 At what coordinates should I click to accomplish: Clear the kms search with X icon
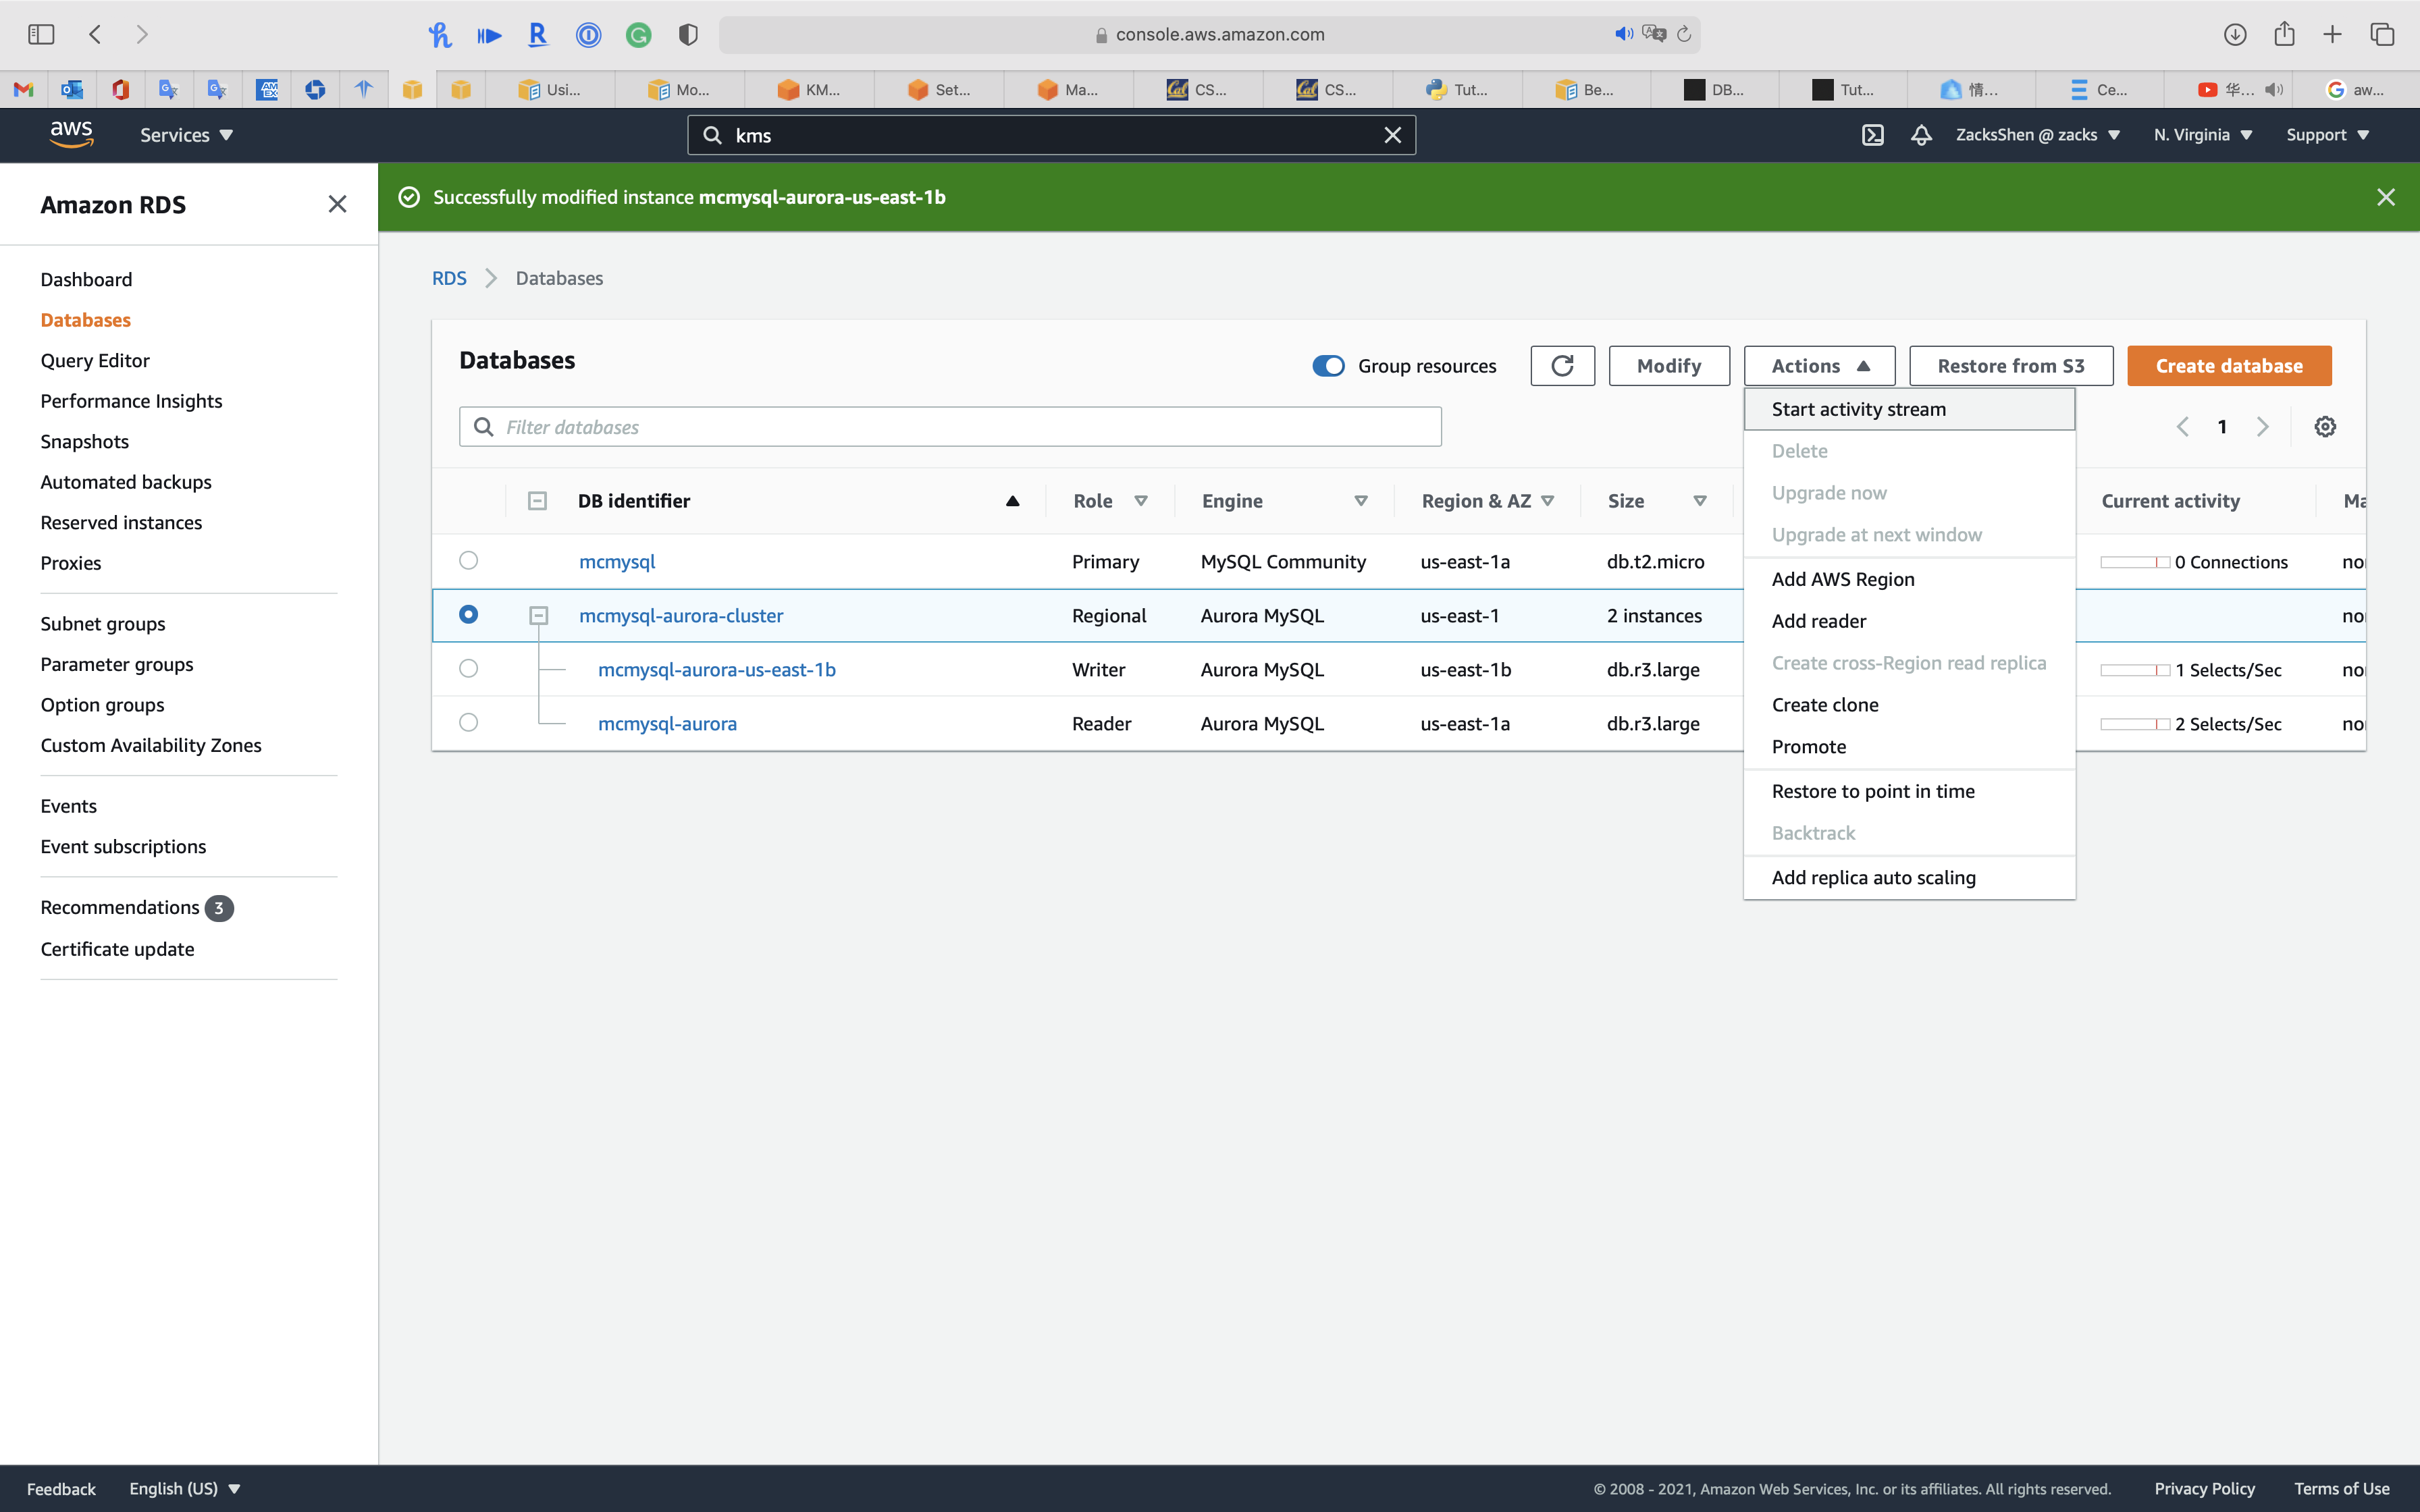1392,135
